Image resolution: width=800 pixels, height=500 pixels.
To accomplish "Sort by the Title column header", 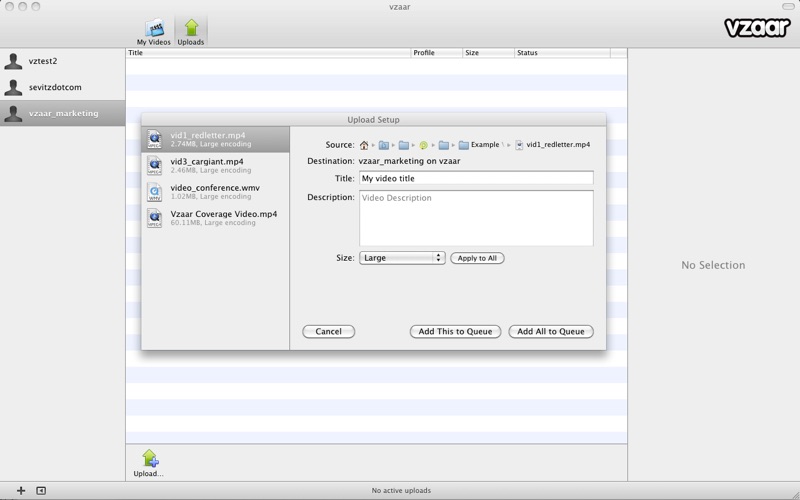I will (x=268, y=53).
